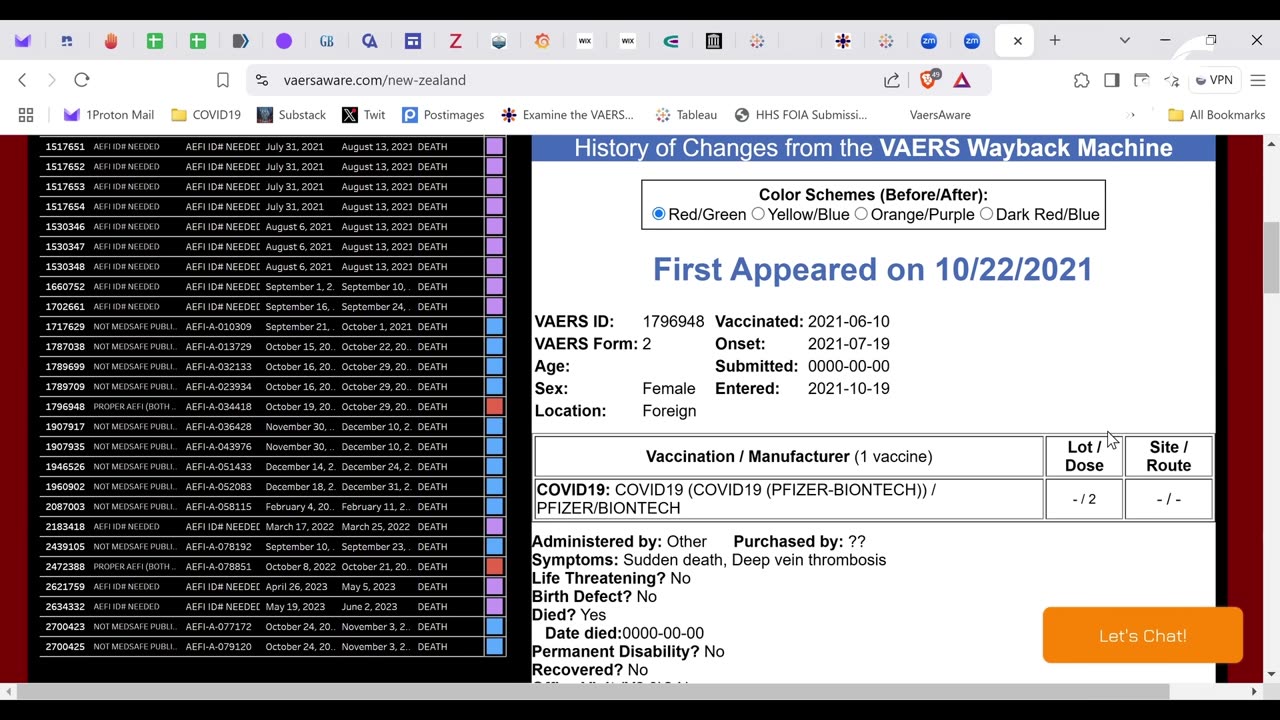1280x720 pixels.
Task: Select table row with VAERS ID 2700425
Action: (x=272, y=647)
